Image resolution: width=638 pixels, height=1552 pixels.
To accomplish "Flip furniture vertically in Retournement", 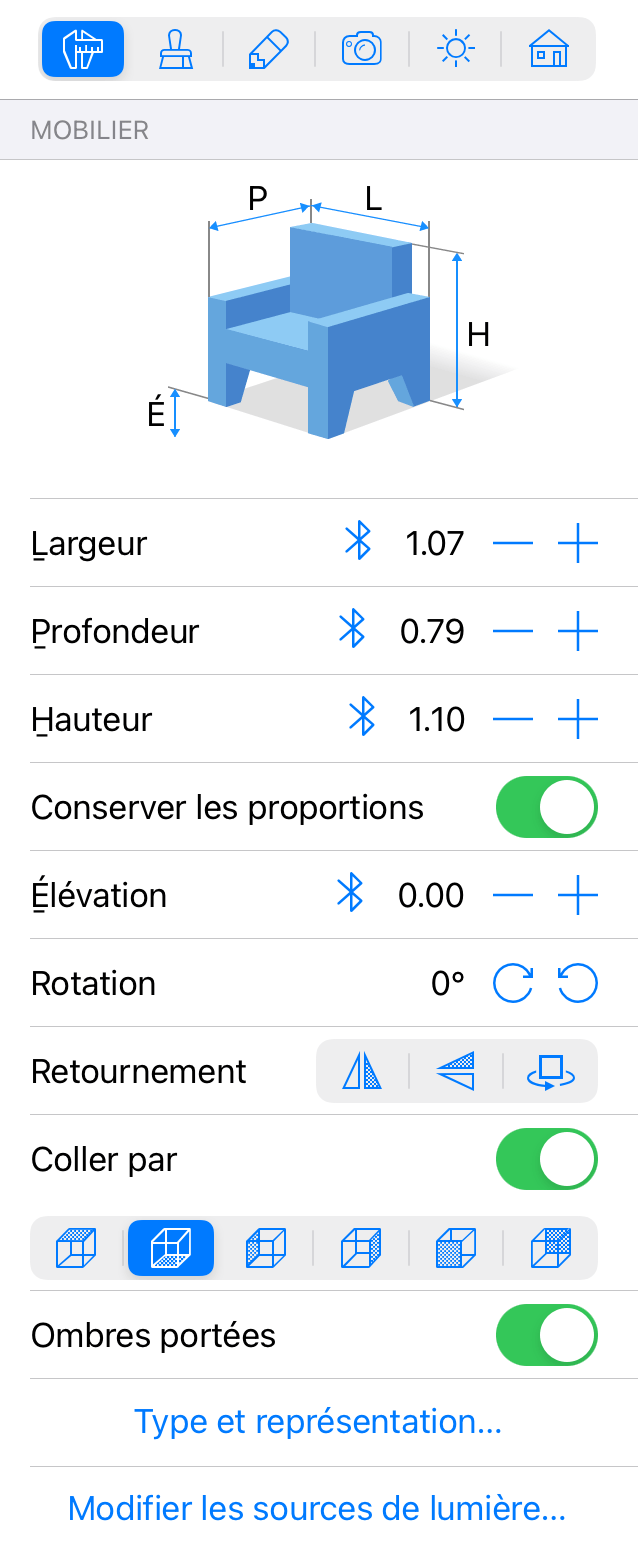I will (455, 1071).
